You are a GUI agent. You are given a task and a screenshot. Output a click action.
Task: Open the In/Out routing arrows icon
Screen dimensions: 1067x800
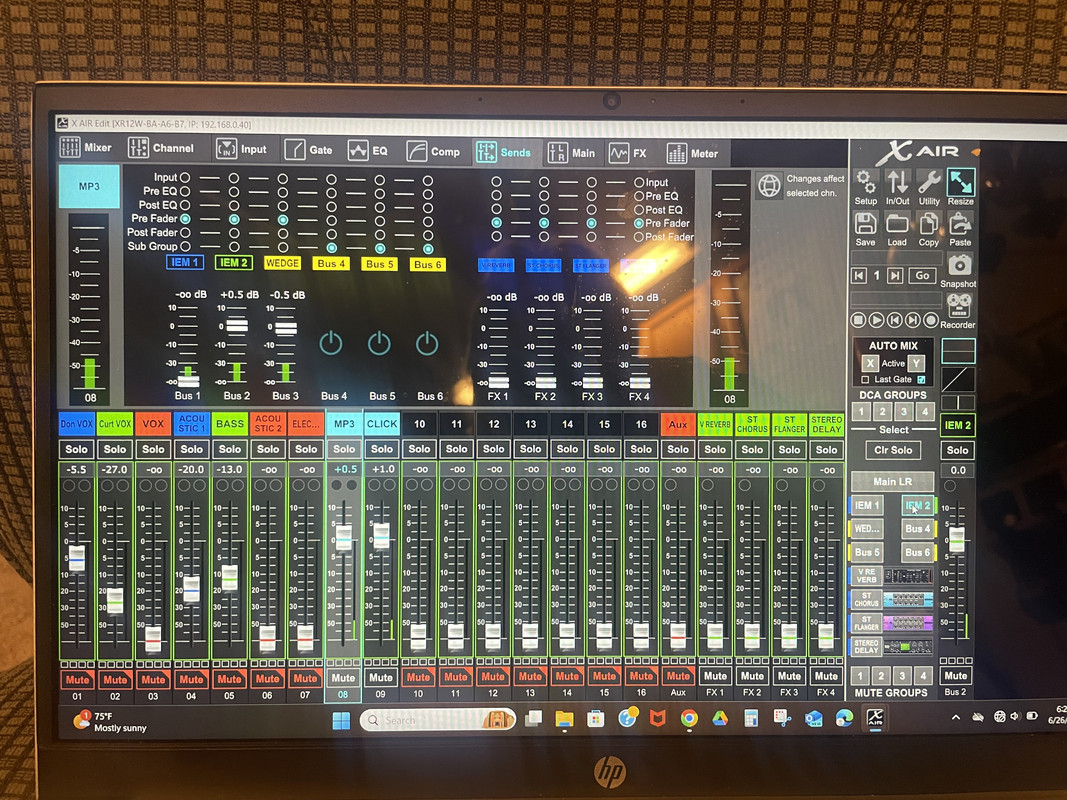tap(898, 182)
